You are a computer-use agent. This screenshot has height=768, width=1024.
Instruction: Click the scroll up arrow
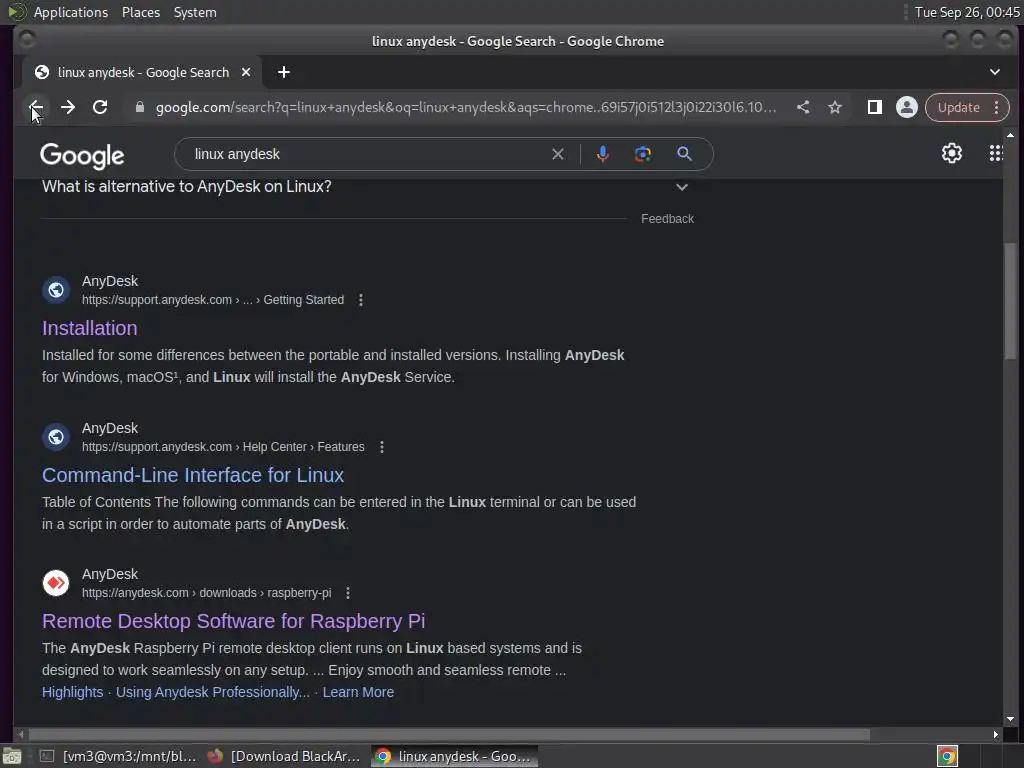tap(1010, 135)
